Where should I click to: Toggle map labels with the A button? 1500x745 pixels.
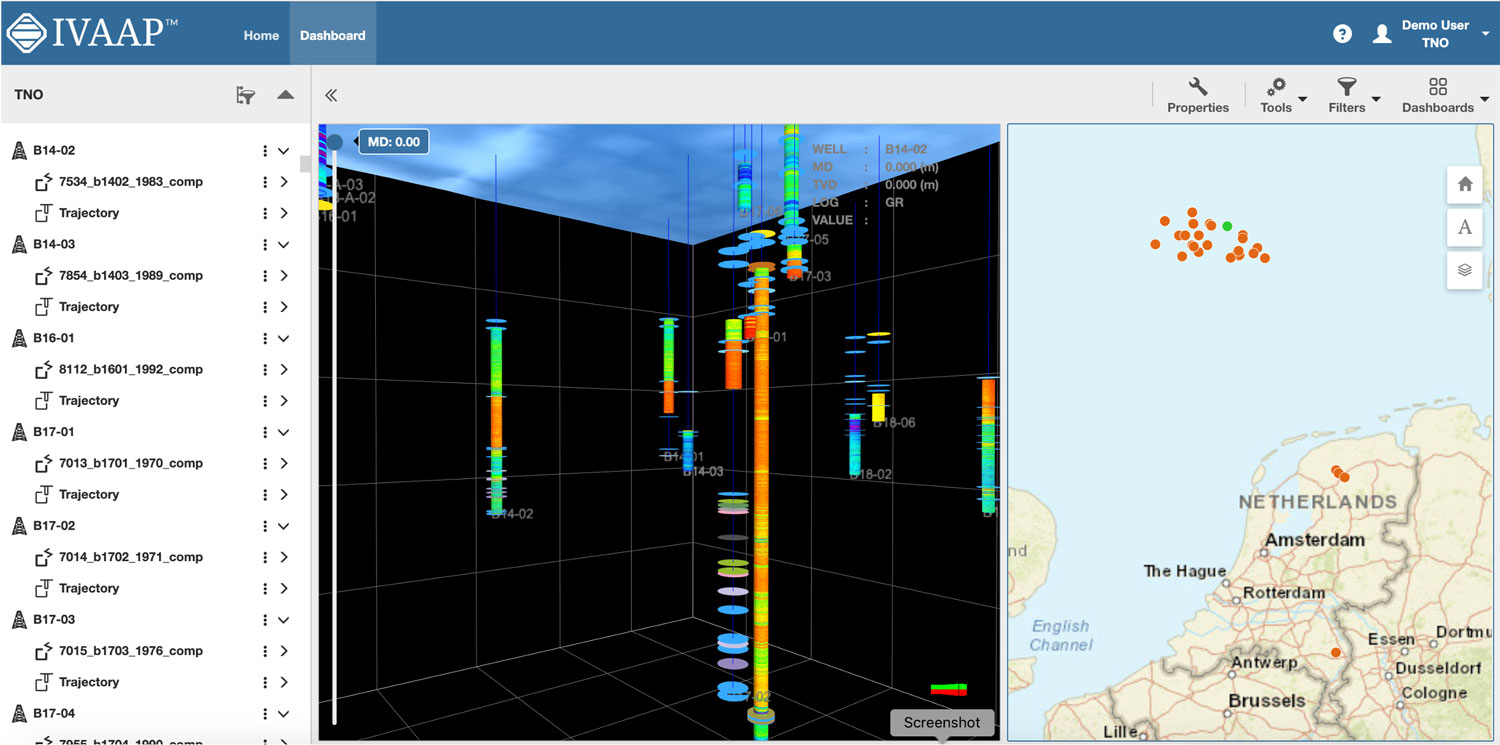(1465, 227)
